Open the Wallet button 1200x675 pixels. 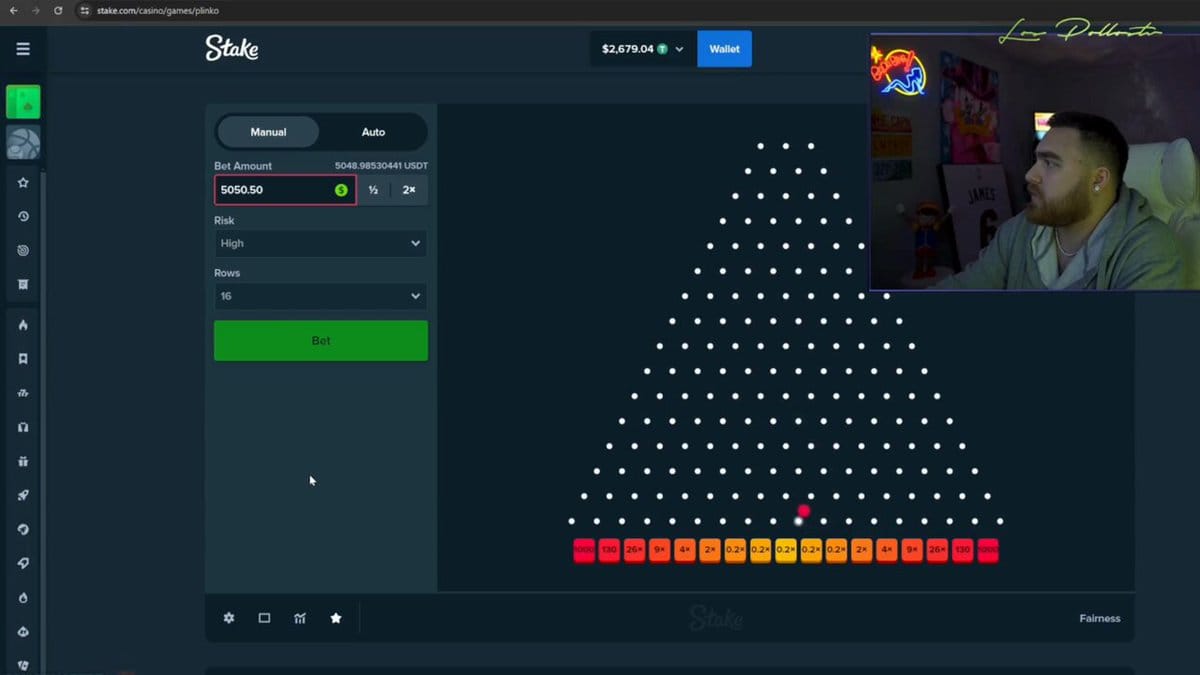coord(724,49)
